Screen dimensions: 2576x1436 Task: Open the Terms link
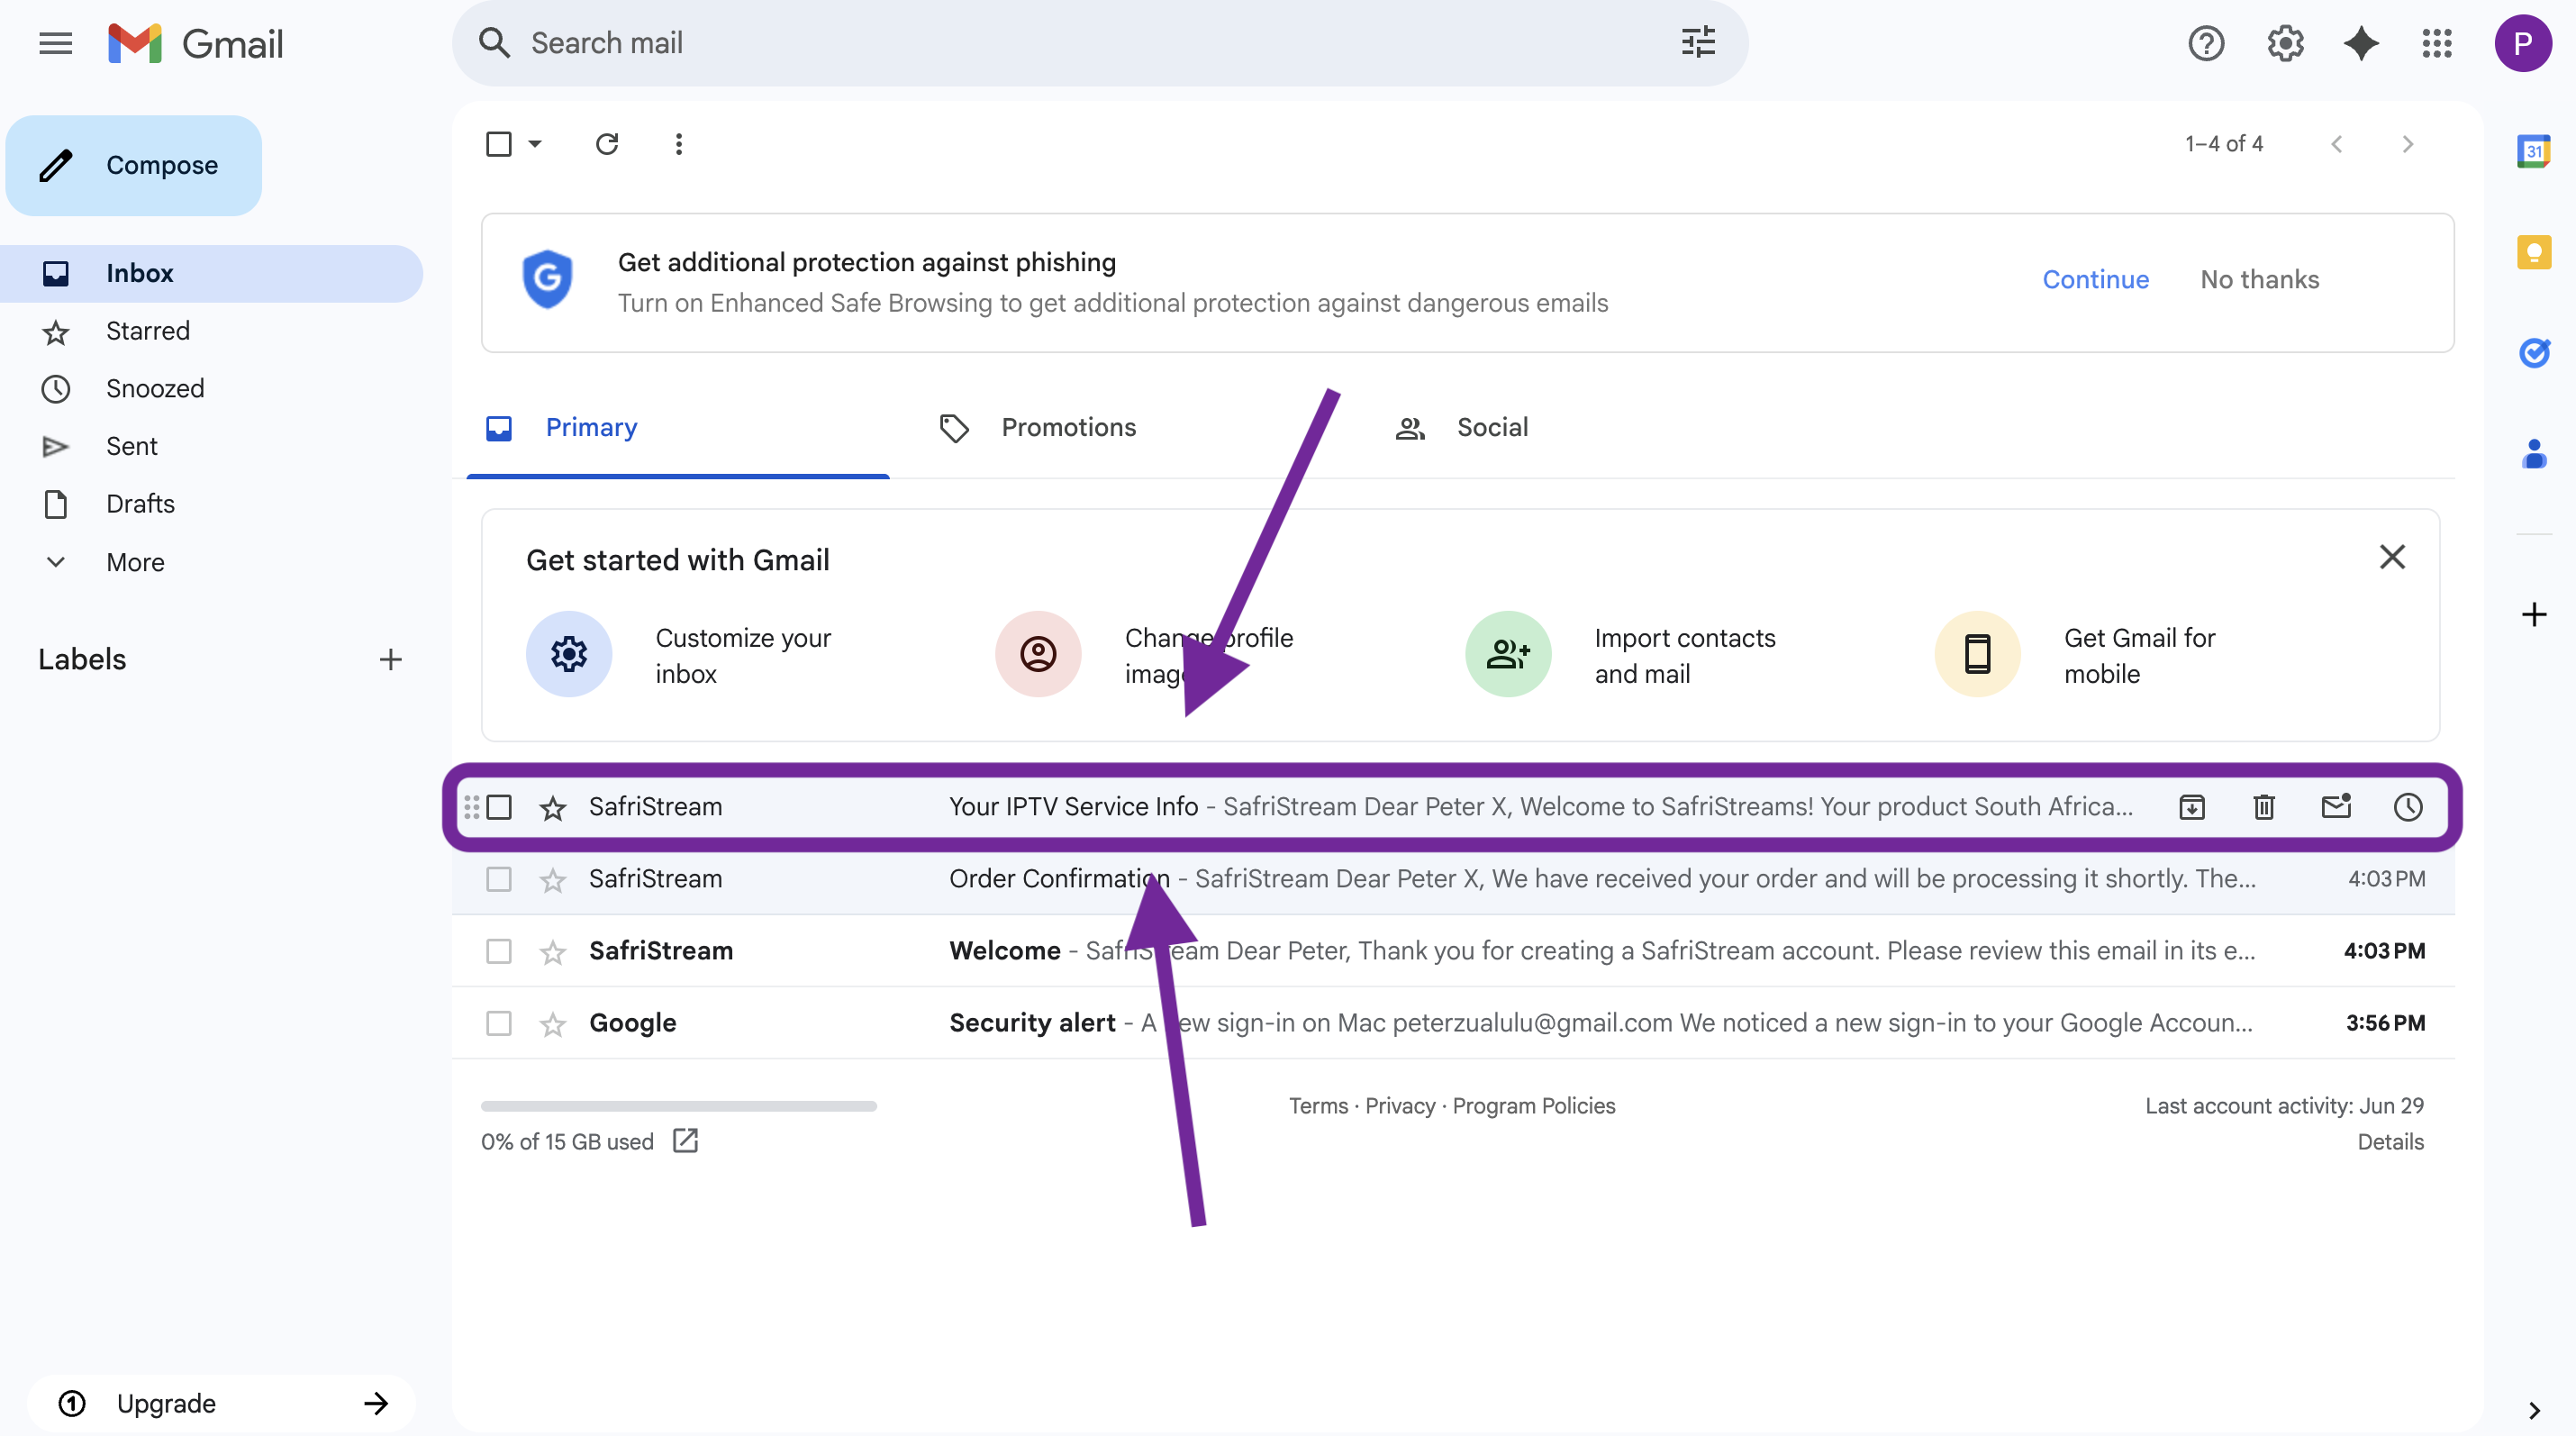click(x=1318, y=1105)
